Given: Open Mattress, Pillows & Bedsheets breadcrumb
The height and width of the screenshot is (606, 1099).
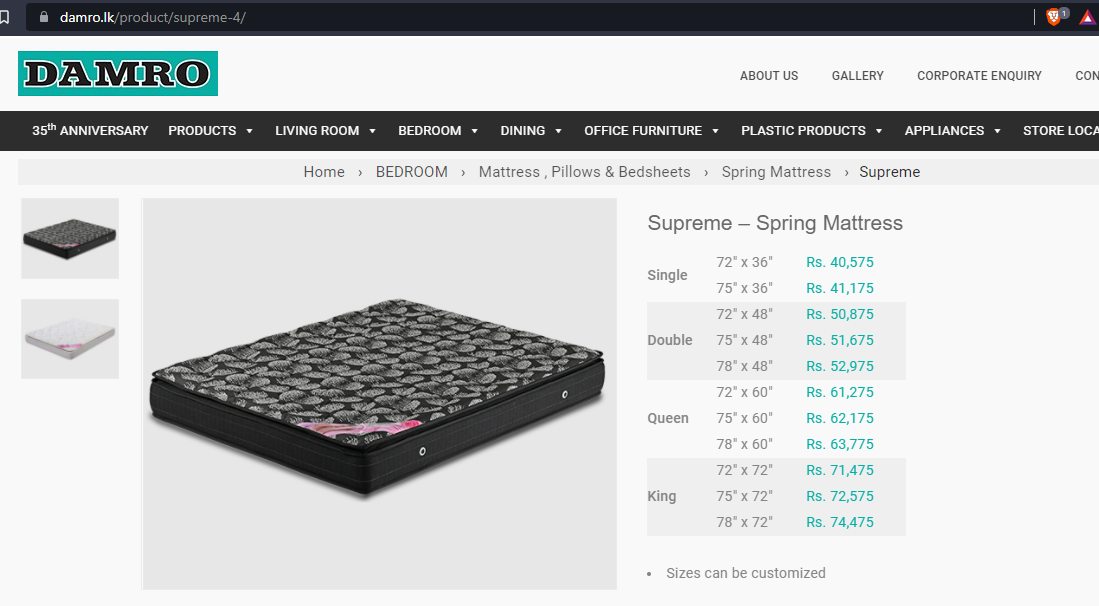Looking at the screenshot, I should (585, 172).
